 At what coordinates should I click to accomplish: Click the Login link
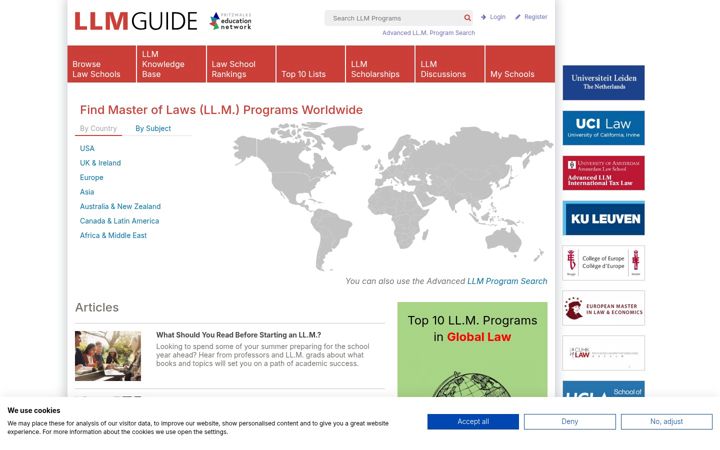(497, 17)
